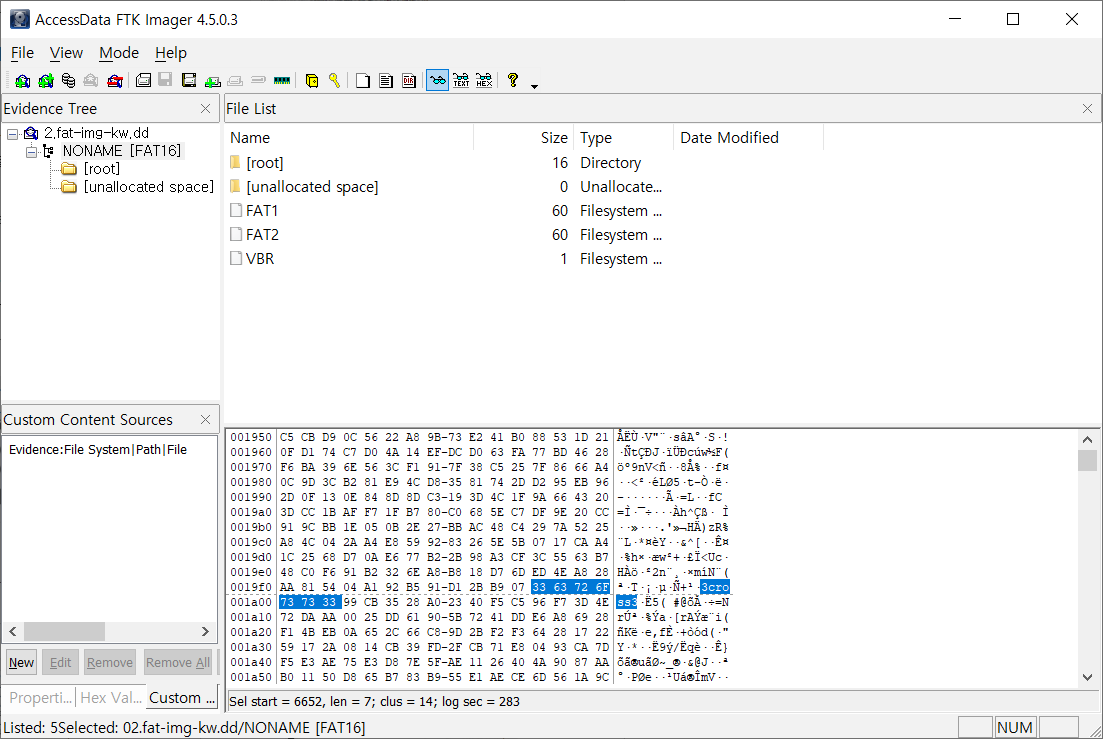The height and width of the screenshot is (739, 1103).
Task: Switch to the Custom Content tab
Action: coord(182,698)
